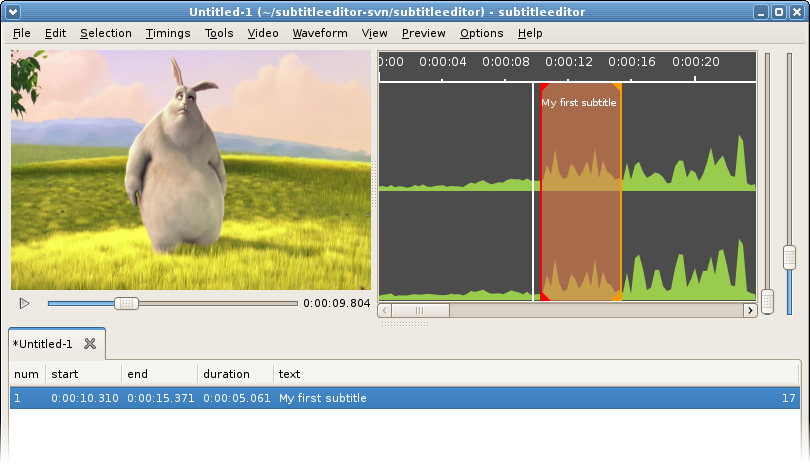Click the 'text' column header
The width and height of the screenshot is (810, 473).
(536, 374)
